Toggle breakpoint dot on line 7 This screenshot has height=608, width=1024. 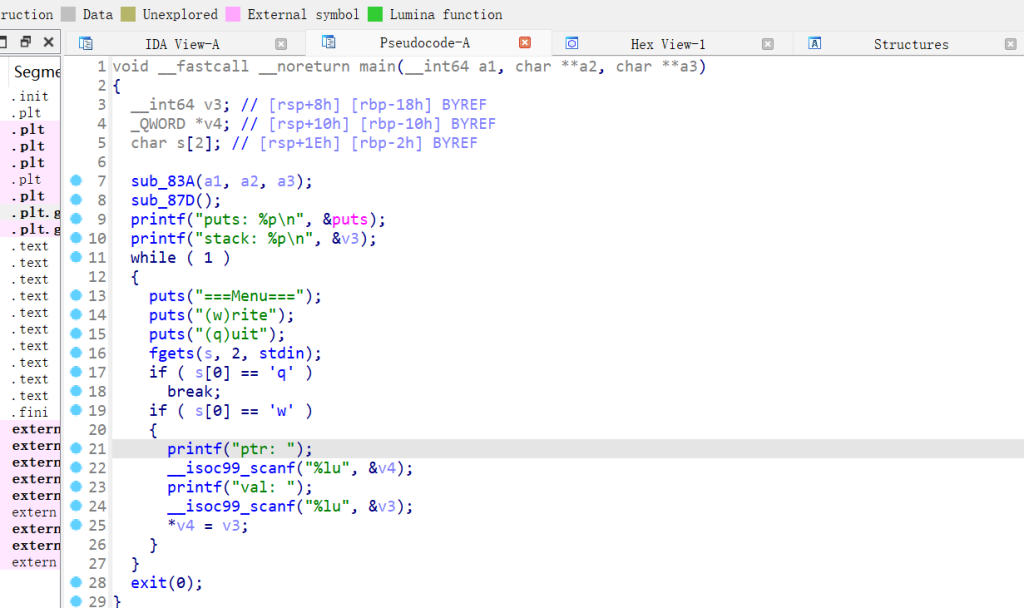pyautogui.click(x=76, y=181)
